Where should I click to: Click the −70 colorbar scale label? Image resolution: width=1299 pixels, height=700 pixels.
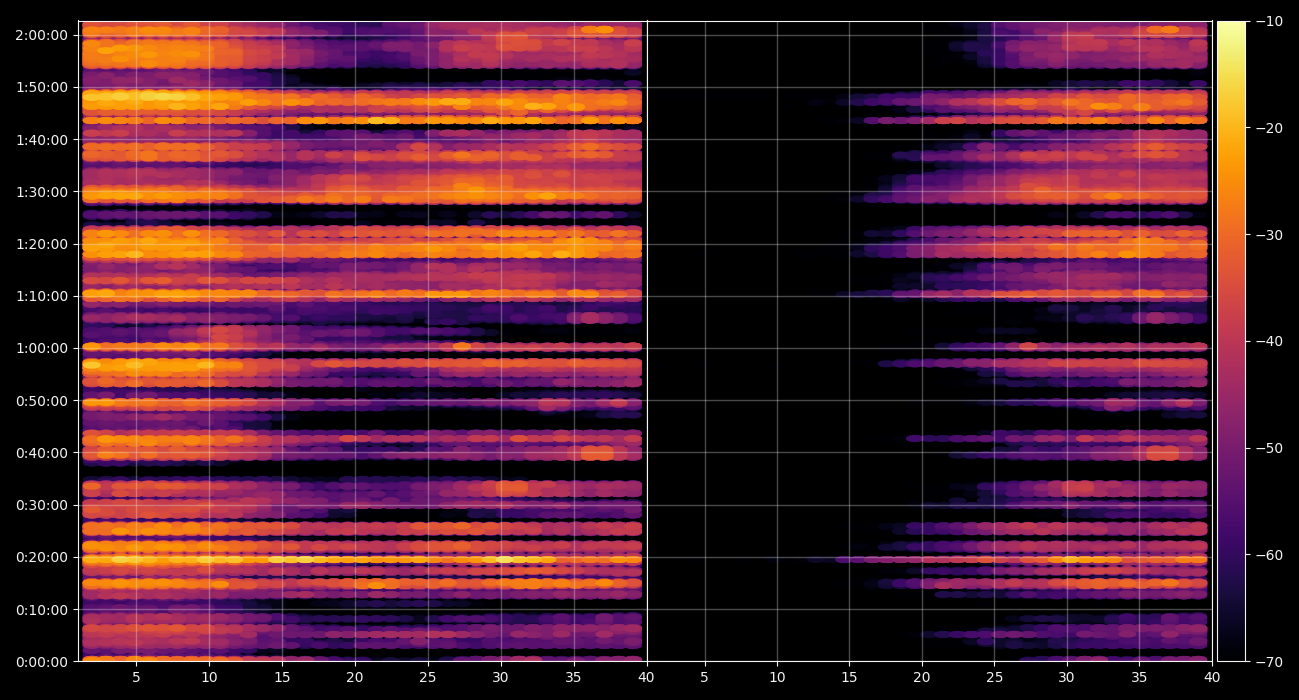tap(1270, 661)
